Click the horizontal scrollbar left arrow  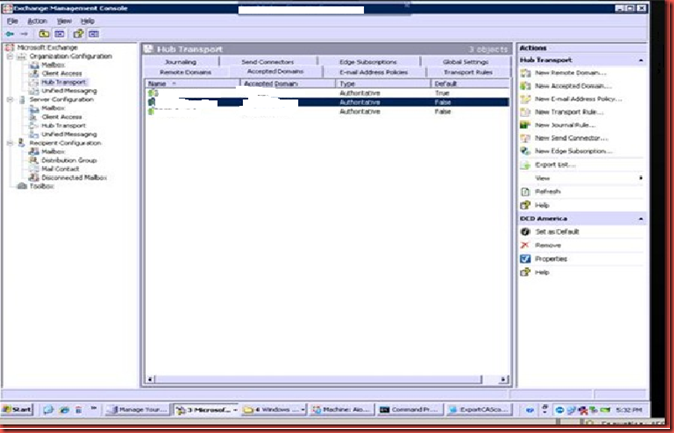pyautogui.click(x=150, y=379)
